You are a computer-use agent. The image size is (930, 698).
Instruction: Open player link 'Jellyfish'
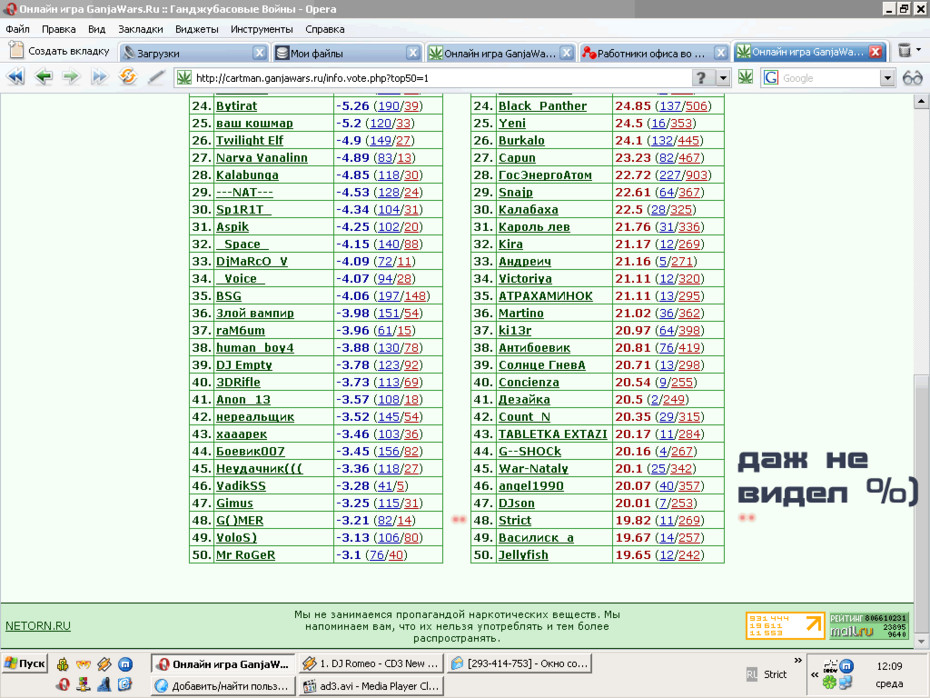pos(523,555)
